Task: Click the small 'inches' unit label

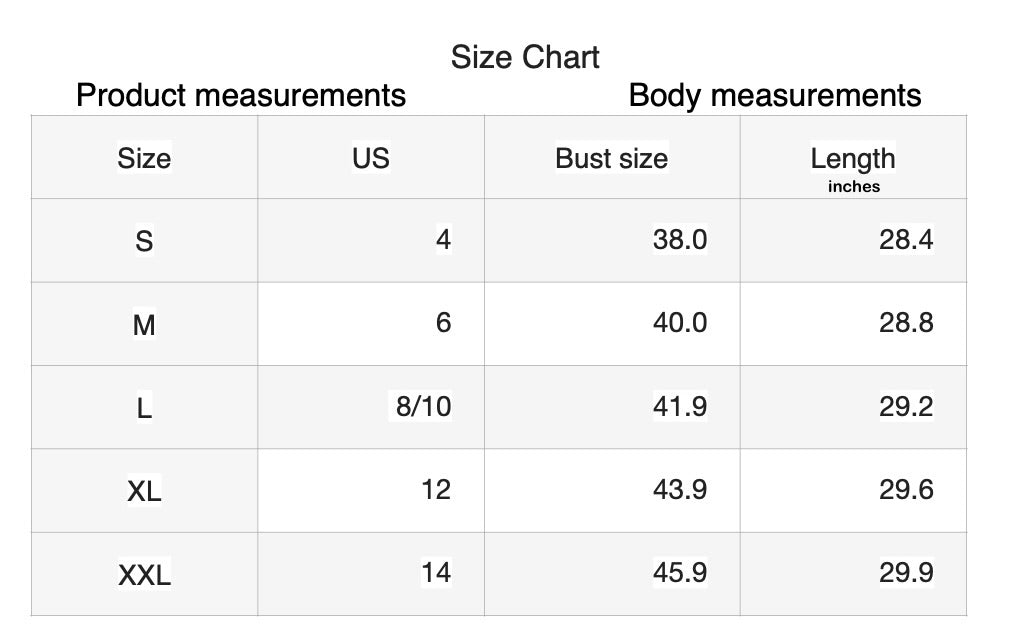Action: click(x=853, y=186)
